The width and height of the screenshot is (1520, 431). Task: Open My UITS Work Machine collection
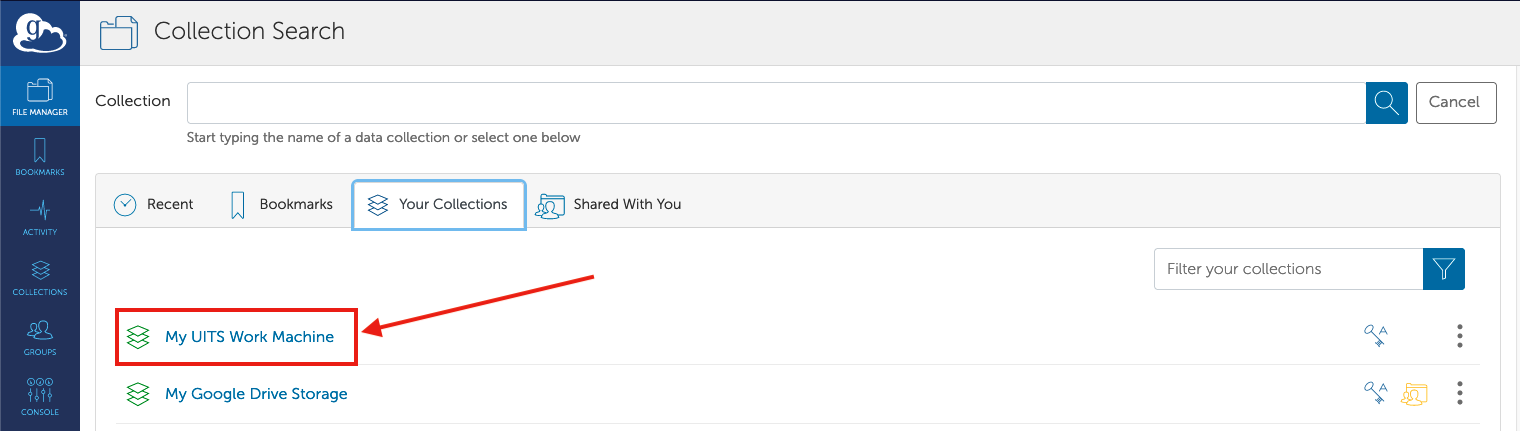click(249, 336)
